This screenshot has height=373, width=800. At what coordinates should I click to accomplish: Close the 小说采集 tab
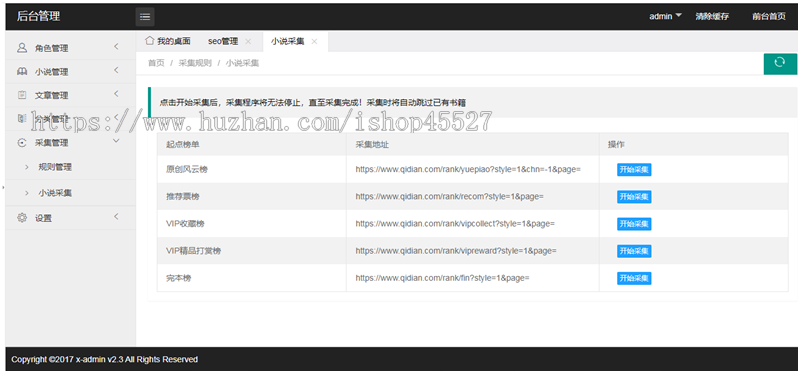(x=314, y=41)
